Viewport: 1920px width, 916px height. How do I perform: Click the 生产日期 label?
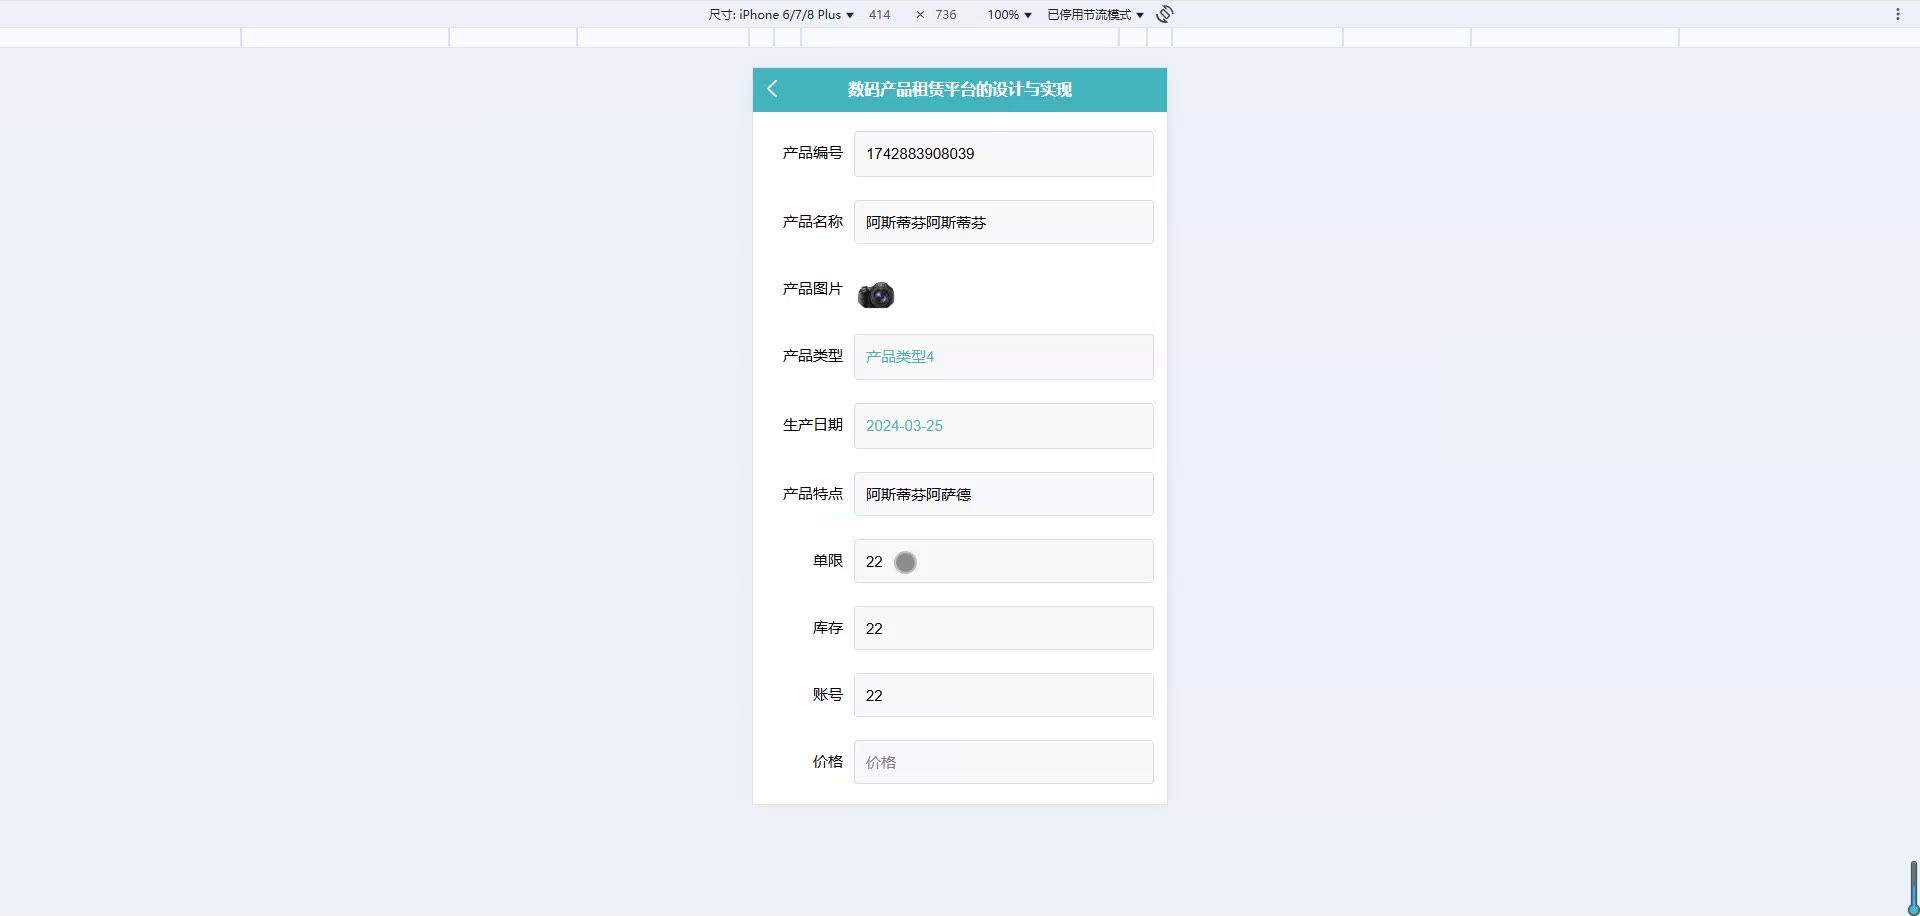[812, 425]
